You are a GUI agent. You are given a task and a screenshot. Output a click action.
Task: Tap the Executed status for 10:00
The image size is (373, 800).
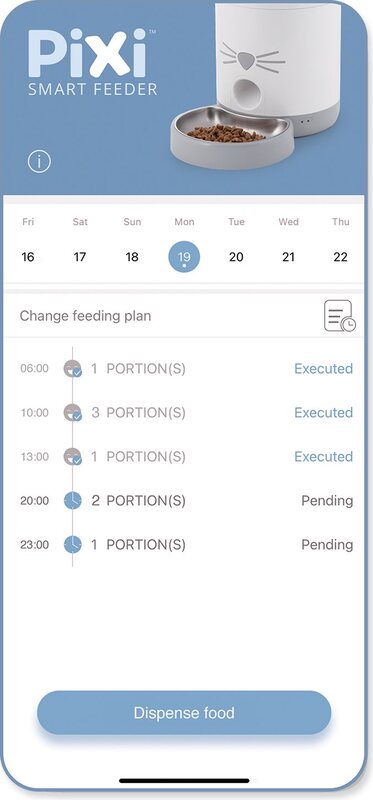[x=324, y=412]
